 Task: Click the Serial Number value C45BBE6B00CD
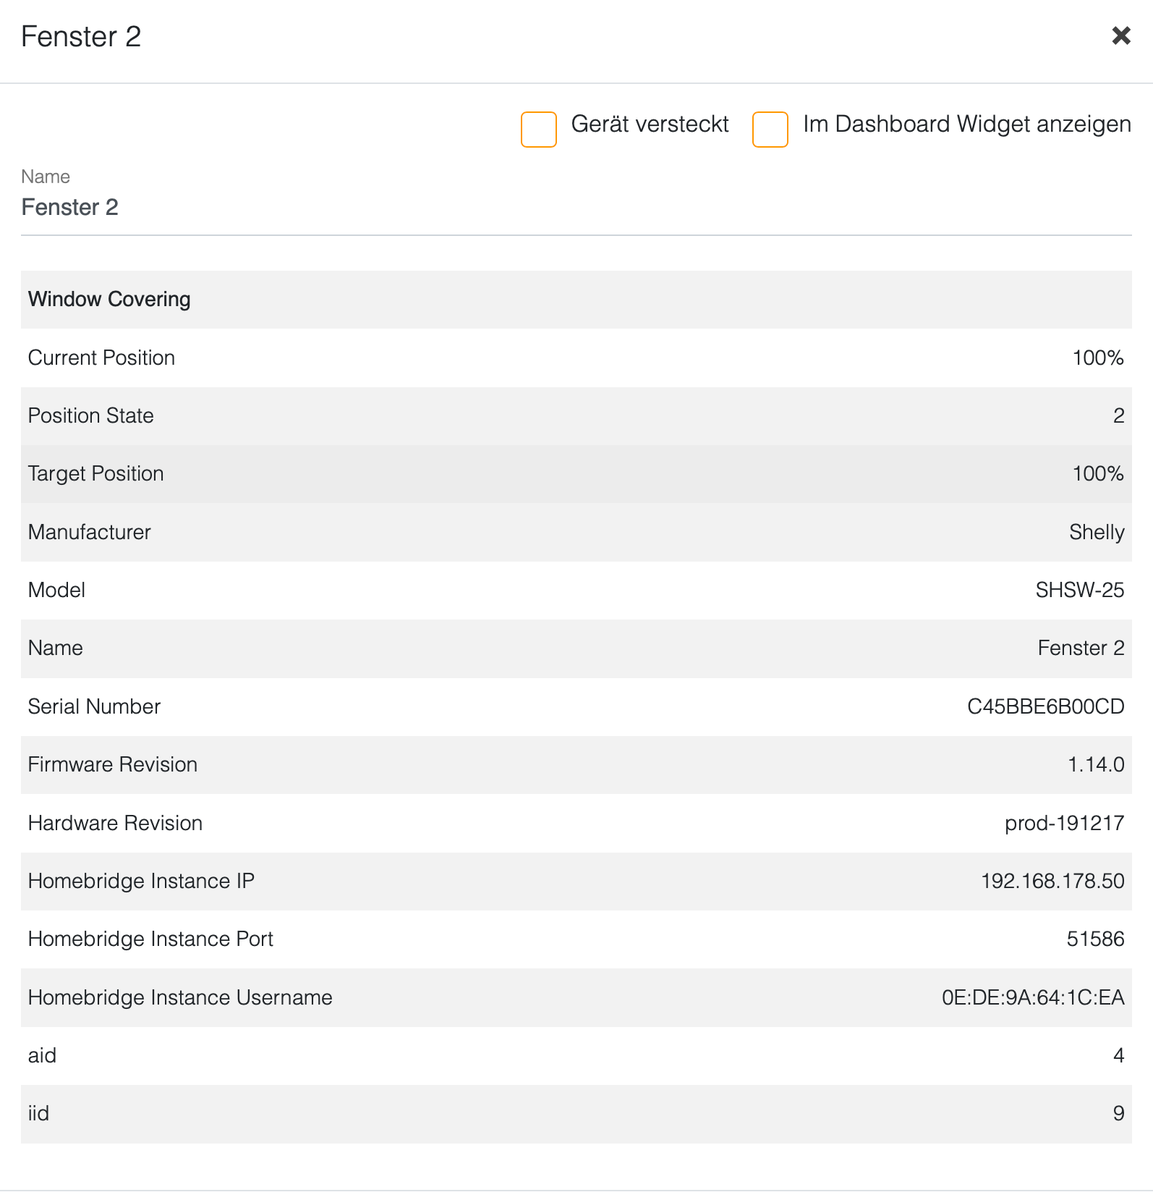tap(1045, 707)
